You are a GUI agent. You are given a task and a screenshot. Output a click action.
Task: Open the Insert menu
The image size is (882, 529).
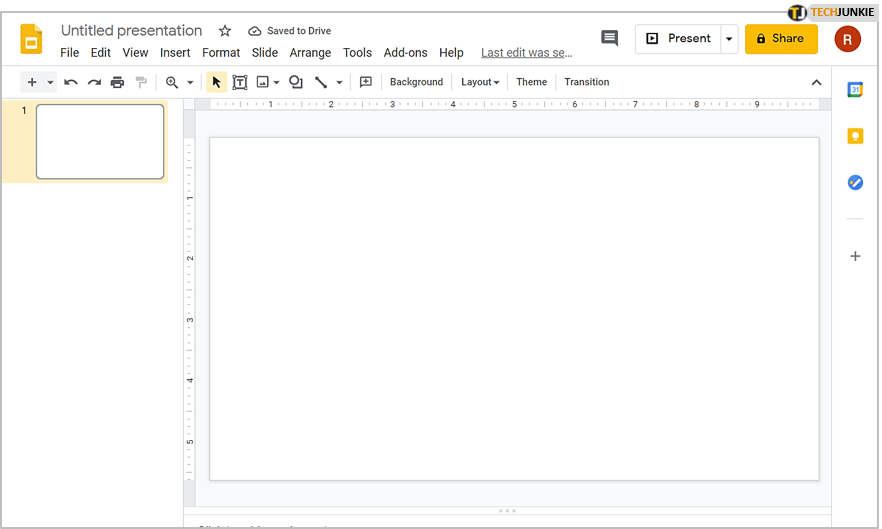coord(175,53)
